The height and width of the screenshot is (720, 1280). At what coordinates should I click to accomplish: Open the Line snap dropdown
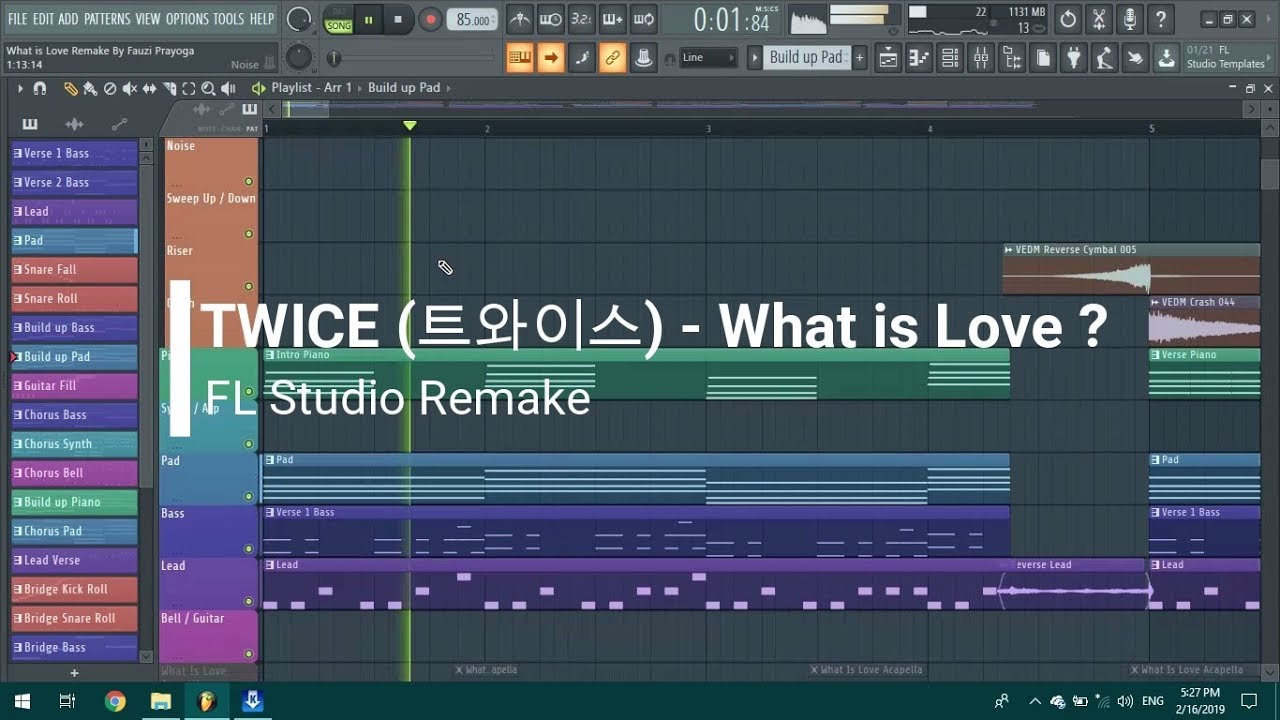coord(709,58)
